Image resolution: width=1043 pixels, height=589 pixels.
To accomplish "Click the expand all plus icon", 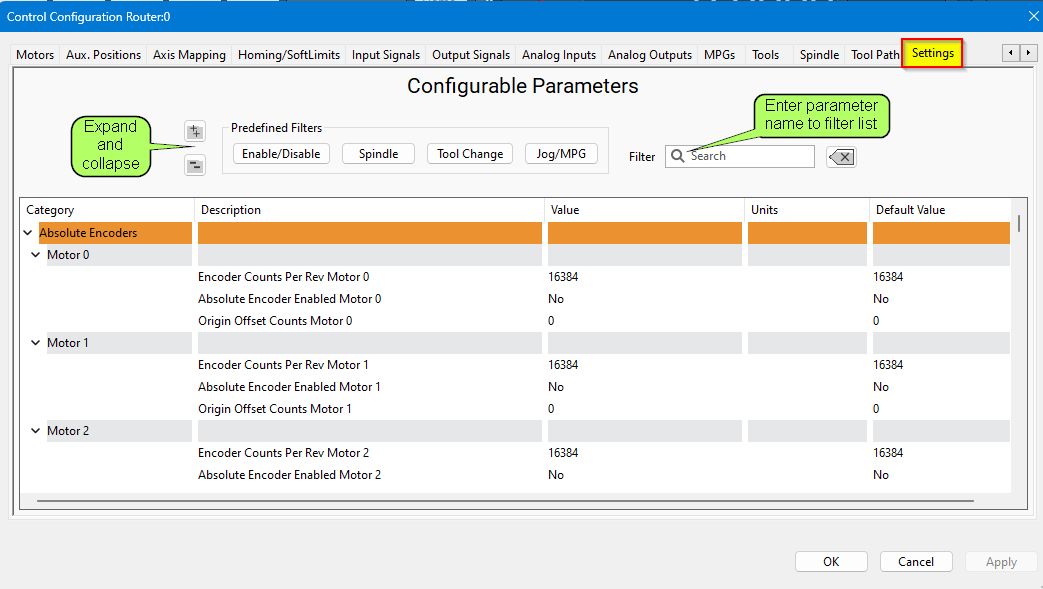I will coord(195,131).
